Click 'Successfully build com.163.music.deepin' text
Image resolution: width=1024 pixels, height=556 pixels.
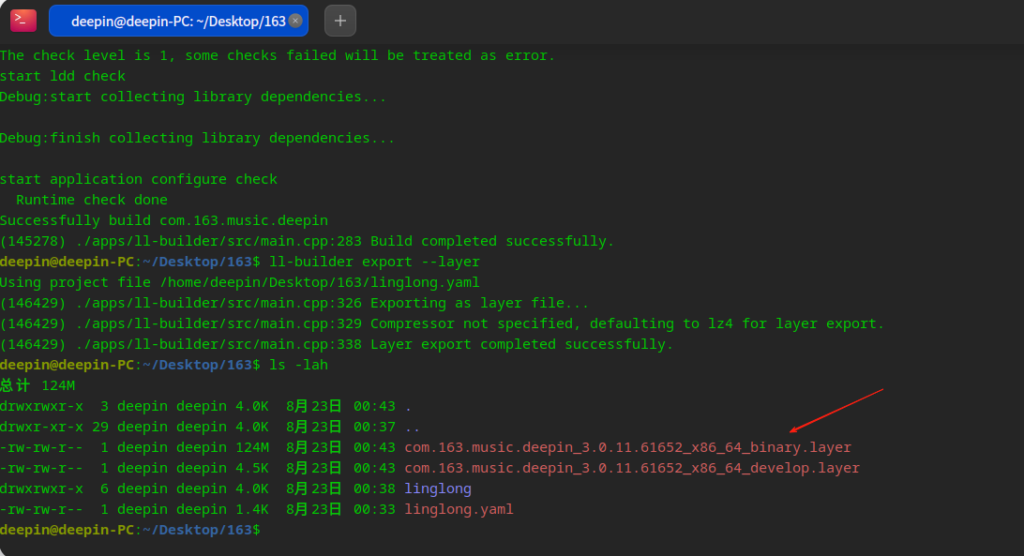[163, 220]
